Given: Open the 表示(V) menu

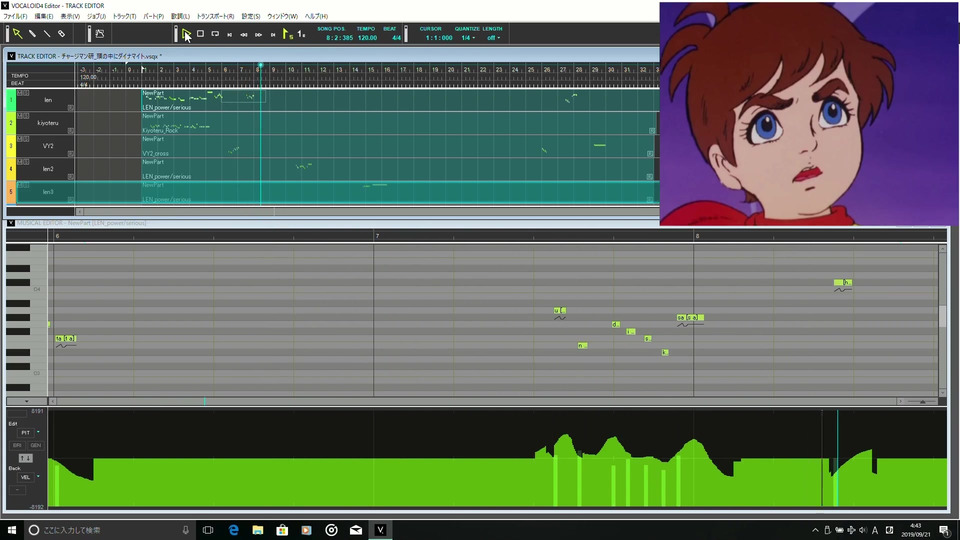Looking at the screenshot, I should click(x=70, y=17).
